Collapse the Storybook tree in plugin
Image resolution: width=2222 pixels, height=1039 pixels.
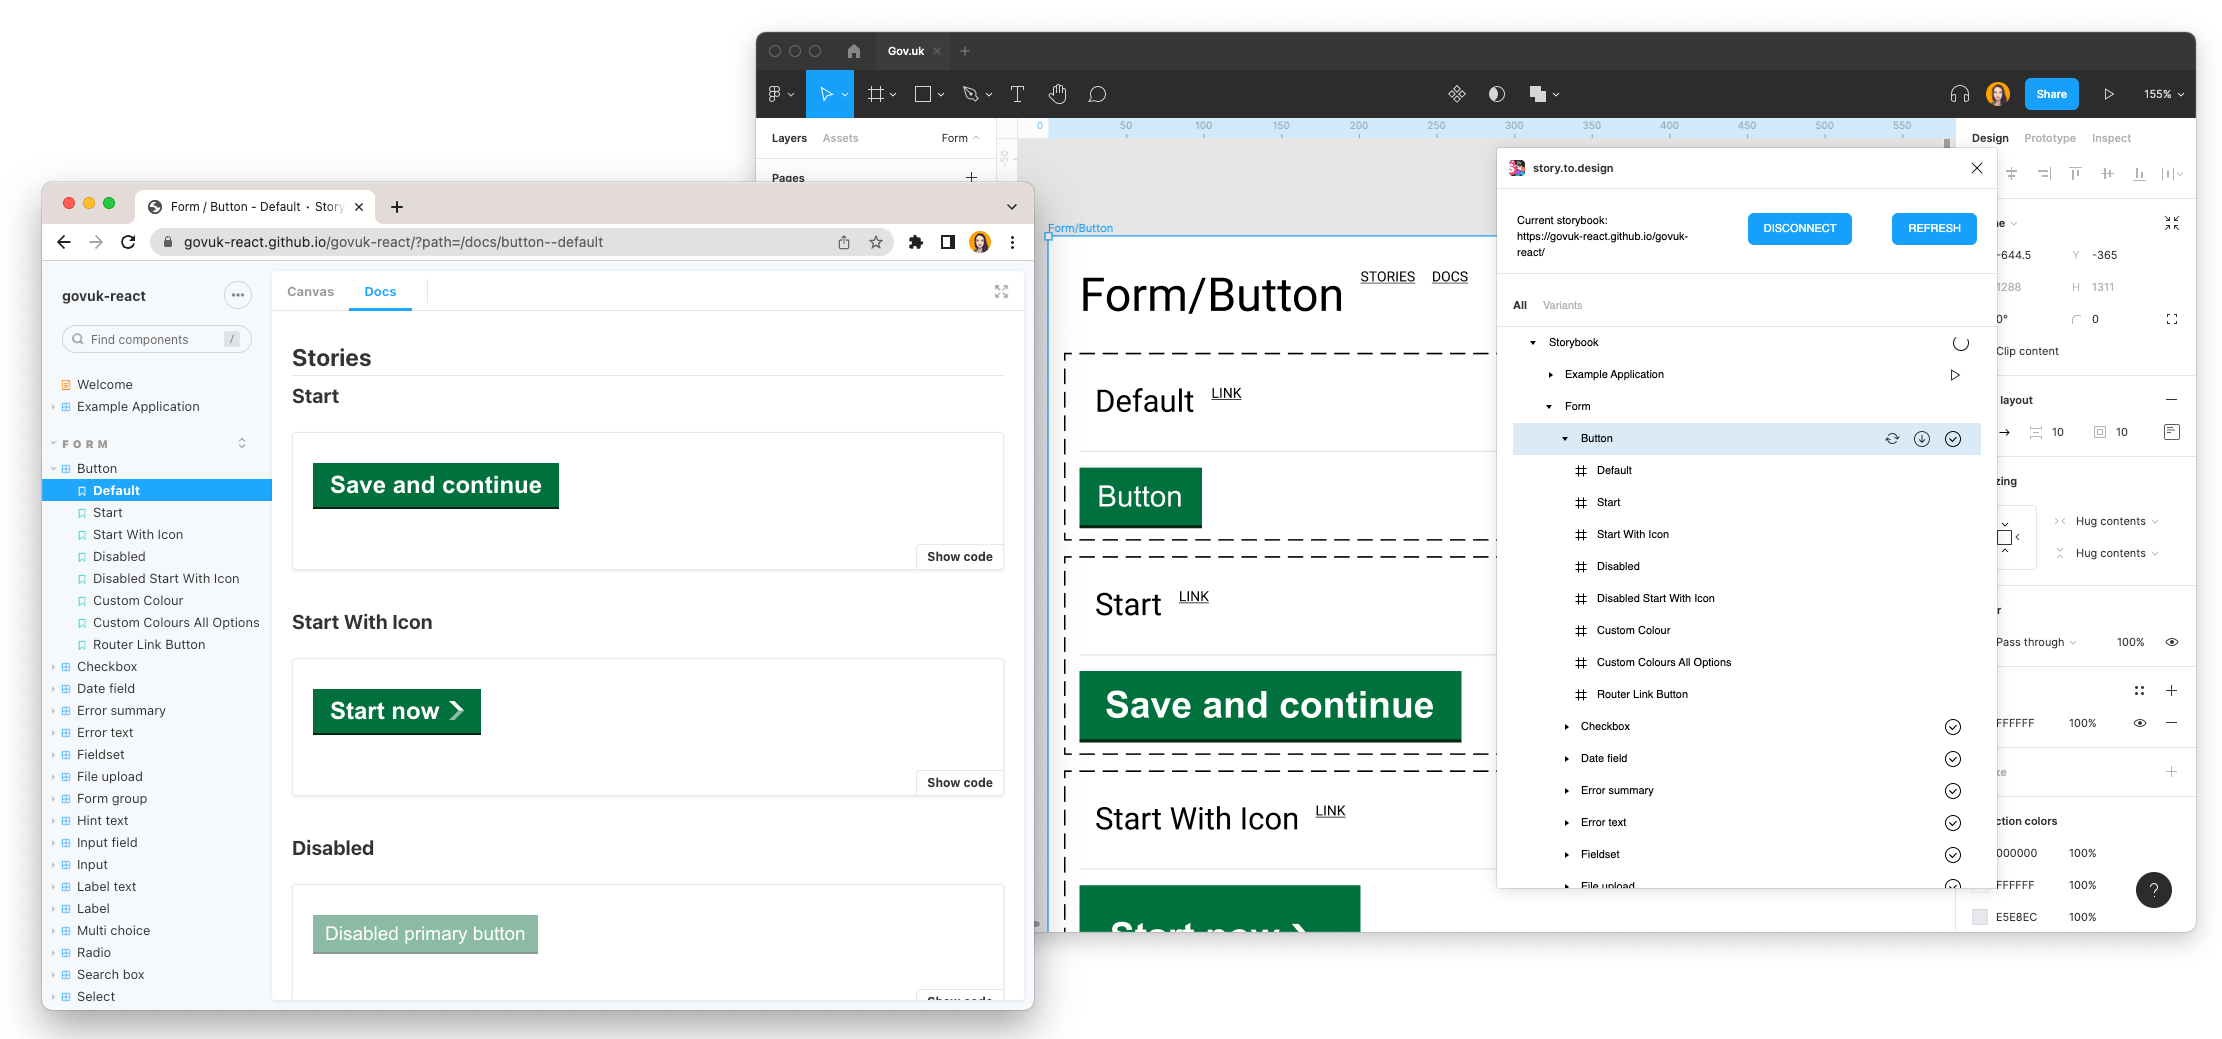1533,343
